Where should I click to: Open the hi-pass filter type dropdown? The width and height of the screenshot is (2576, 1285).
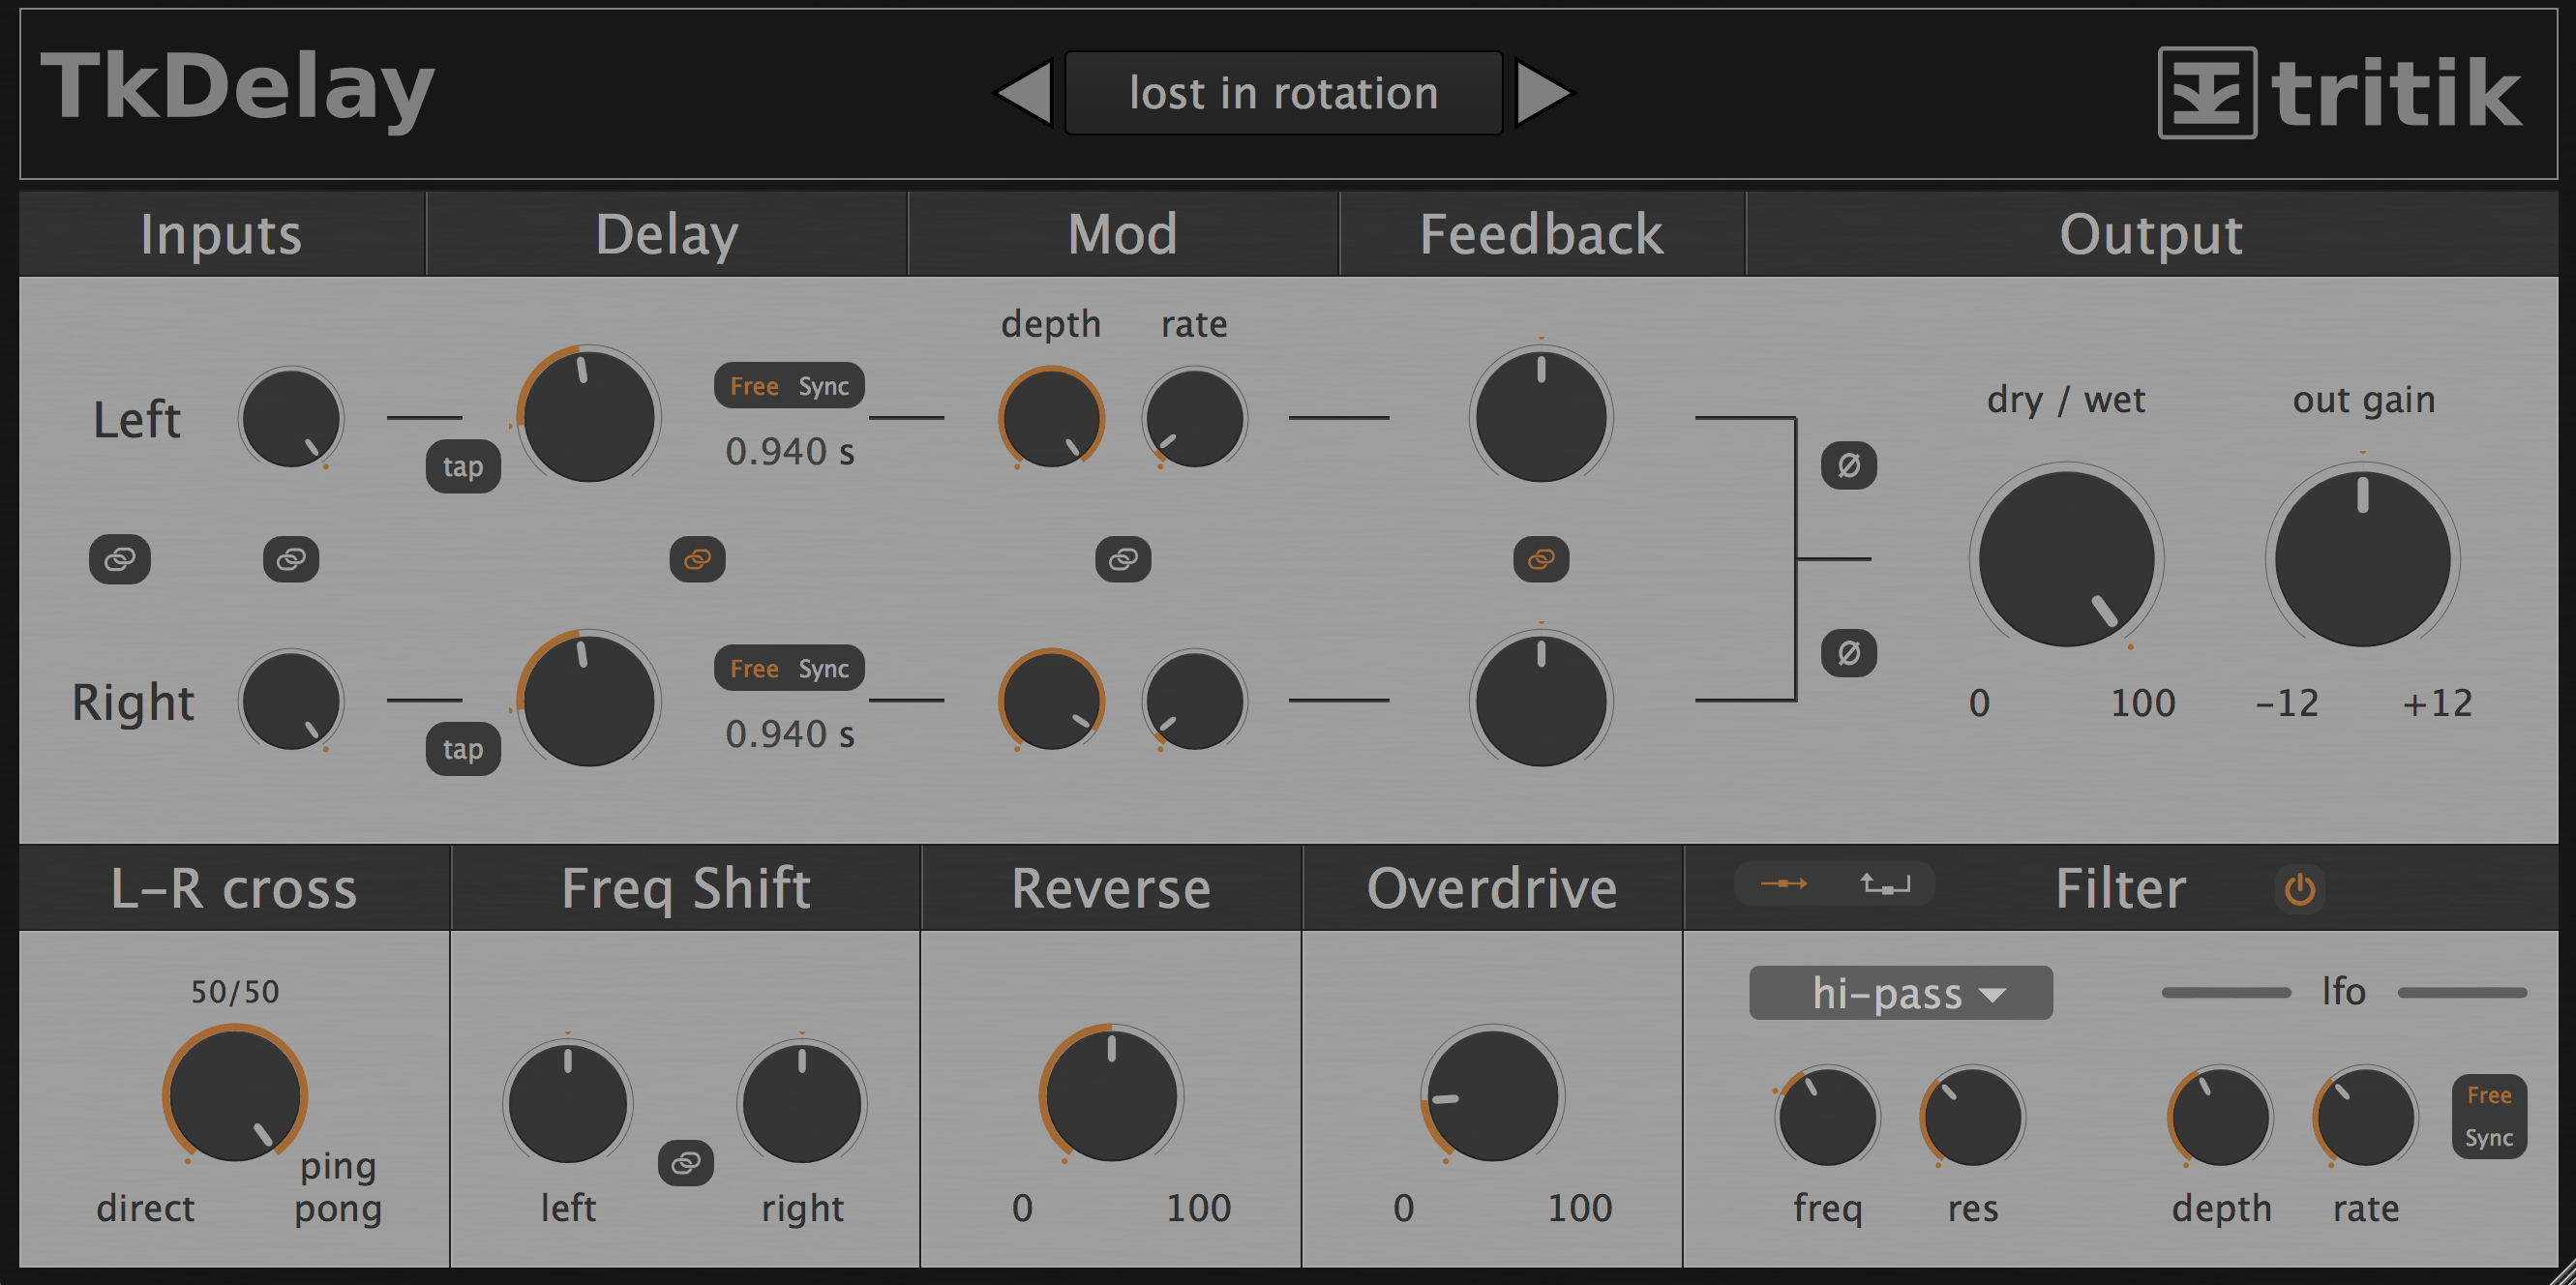click(1901, 993)
